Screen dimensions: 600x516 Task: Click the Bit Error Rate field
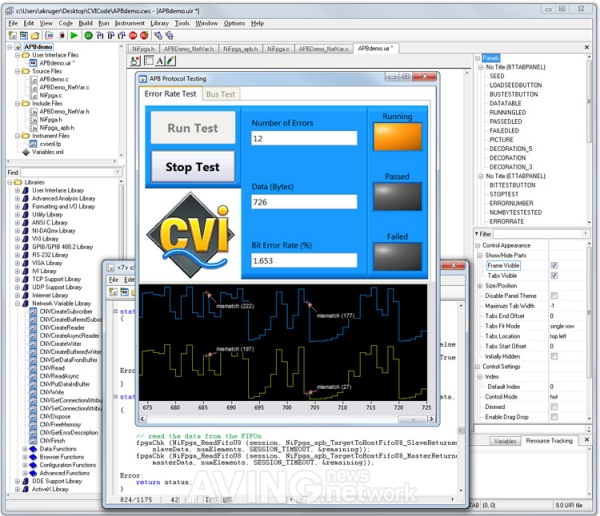tap(304, 261)
